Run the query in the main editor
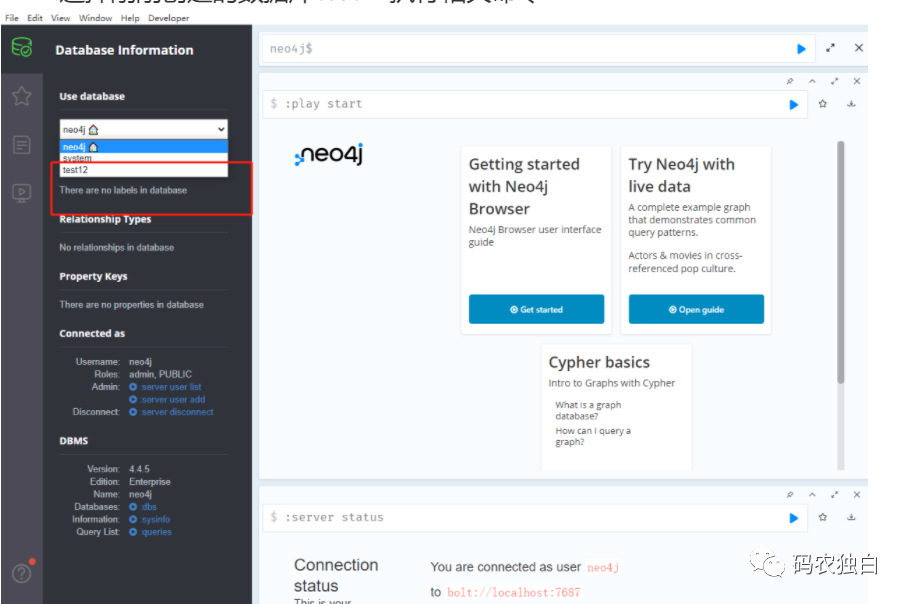Viewport: 909px width, 604px height. tap(801, 49)
